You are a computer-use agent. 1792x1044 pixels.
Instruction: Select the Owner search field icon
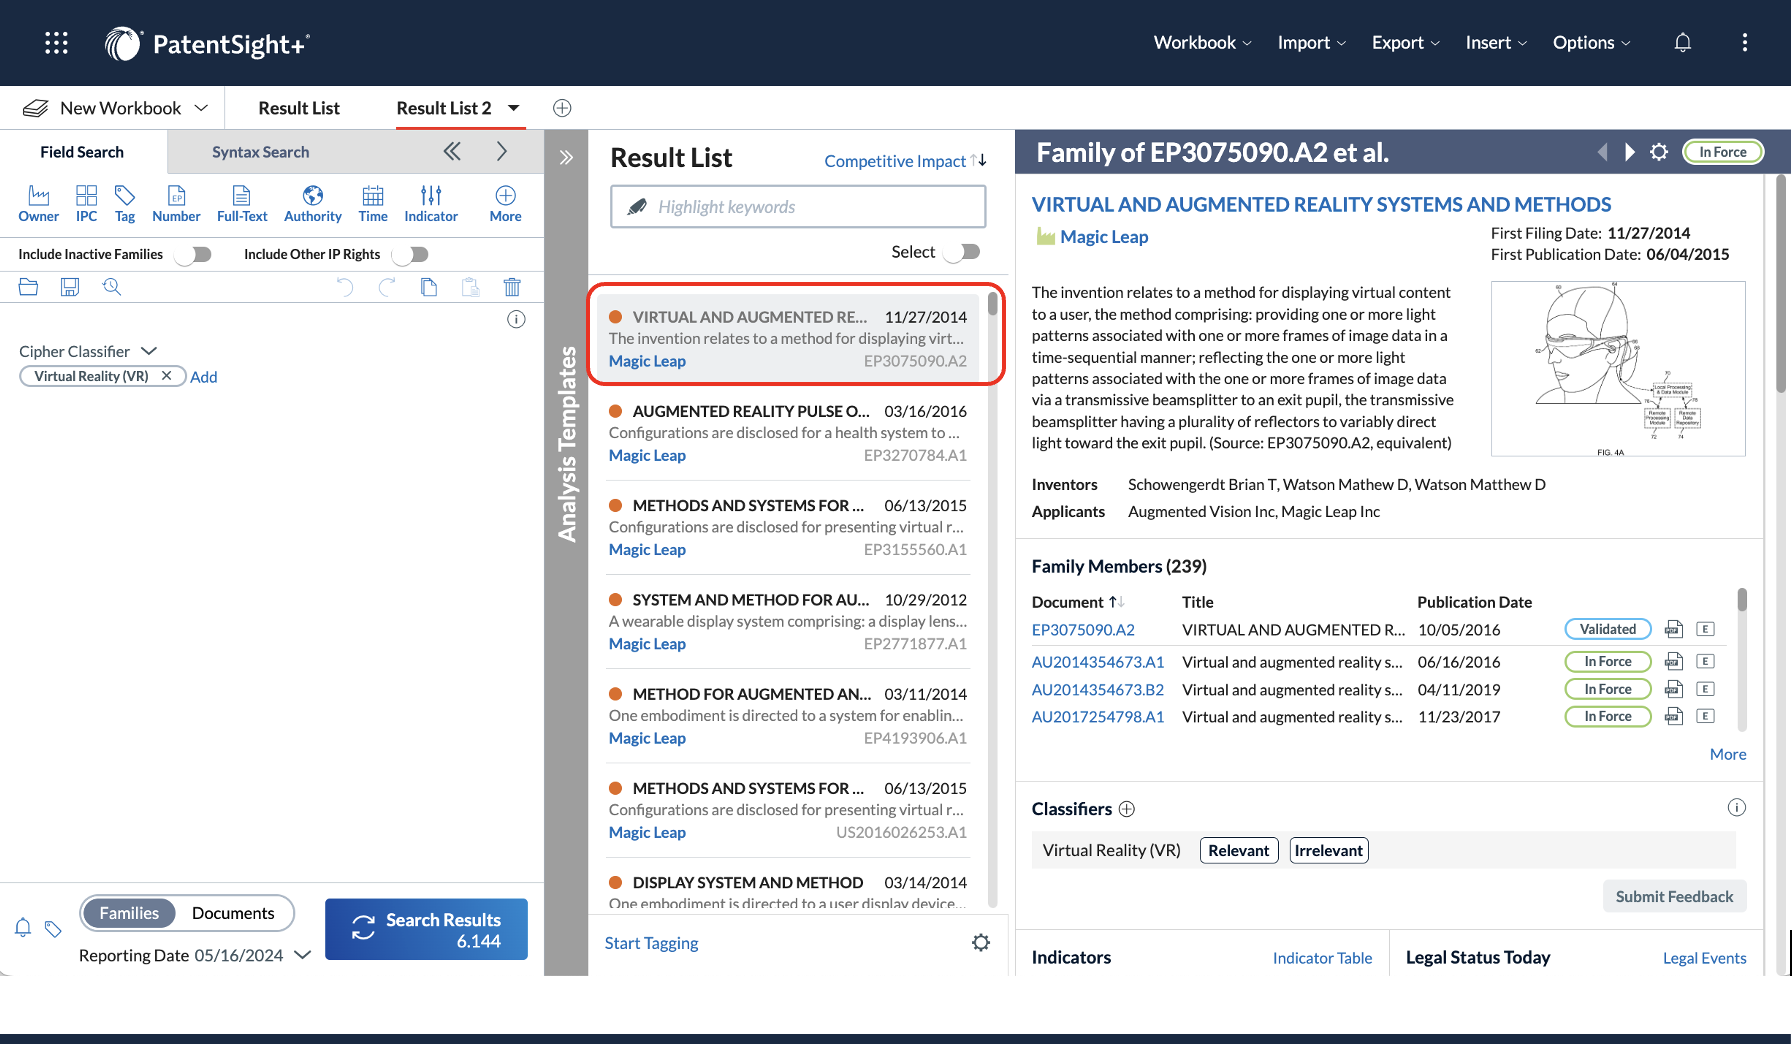[x=39, y=203]
